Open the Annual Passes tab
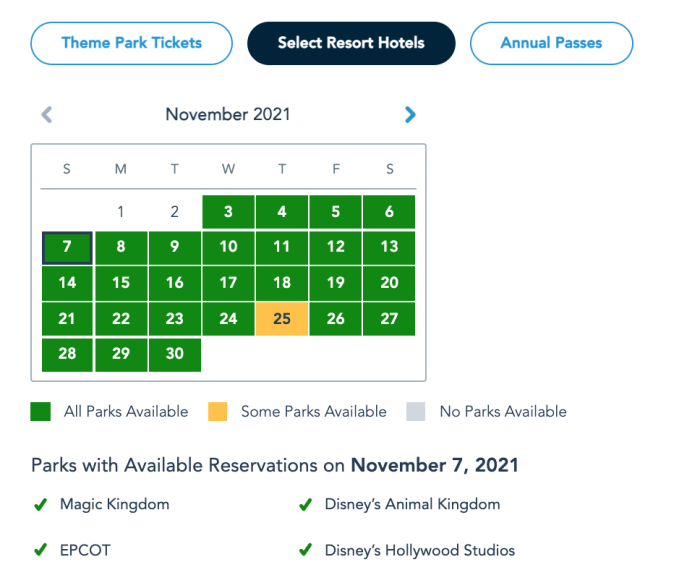 tap(552, 43)
